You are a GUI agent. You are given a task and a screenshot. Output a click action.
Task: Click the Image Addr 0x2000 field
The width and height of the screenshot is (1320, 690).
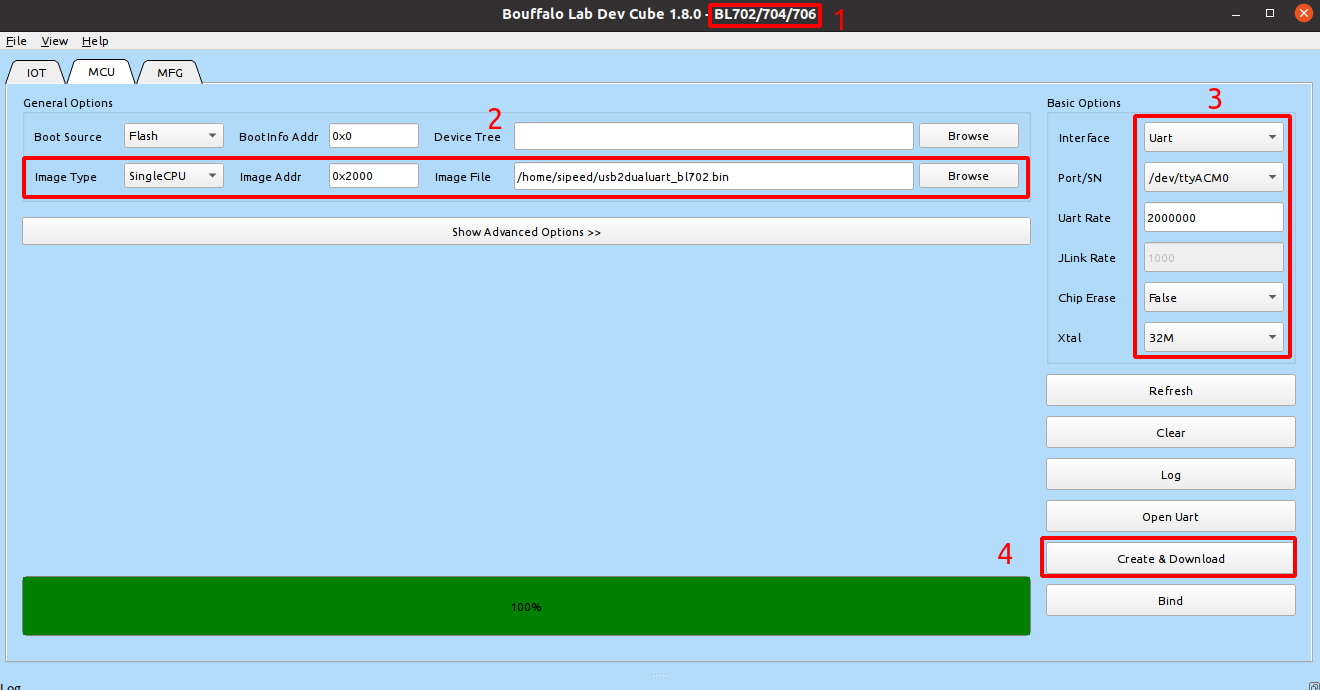point(374,176)
